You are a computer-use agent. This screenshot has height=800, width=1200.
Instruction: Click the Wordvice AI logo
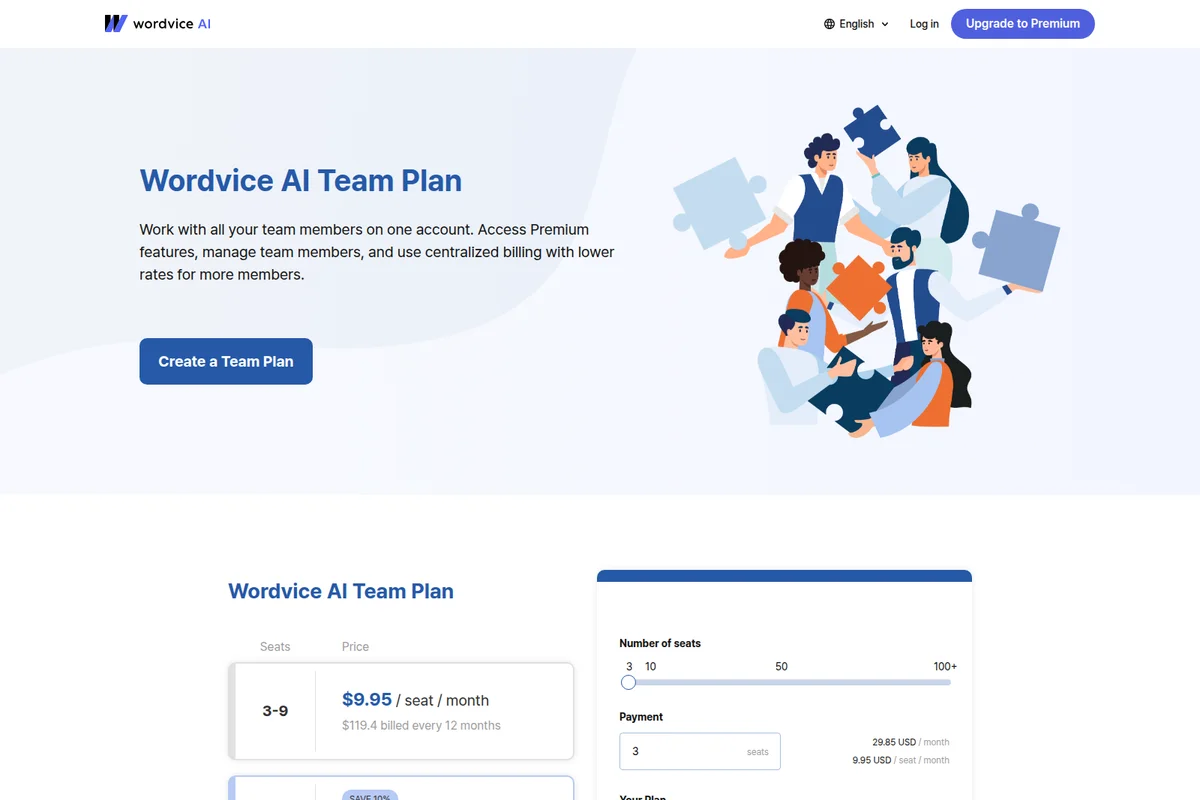click(157, 23)
